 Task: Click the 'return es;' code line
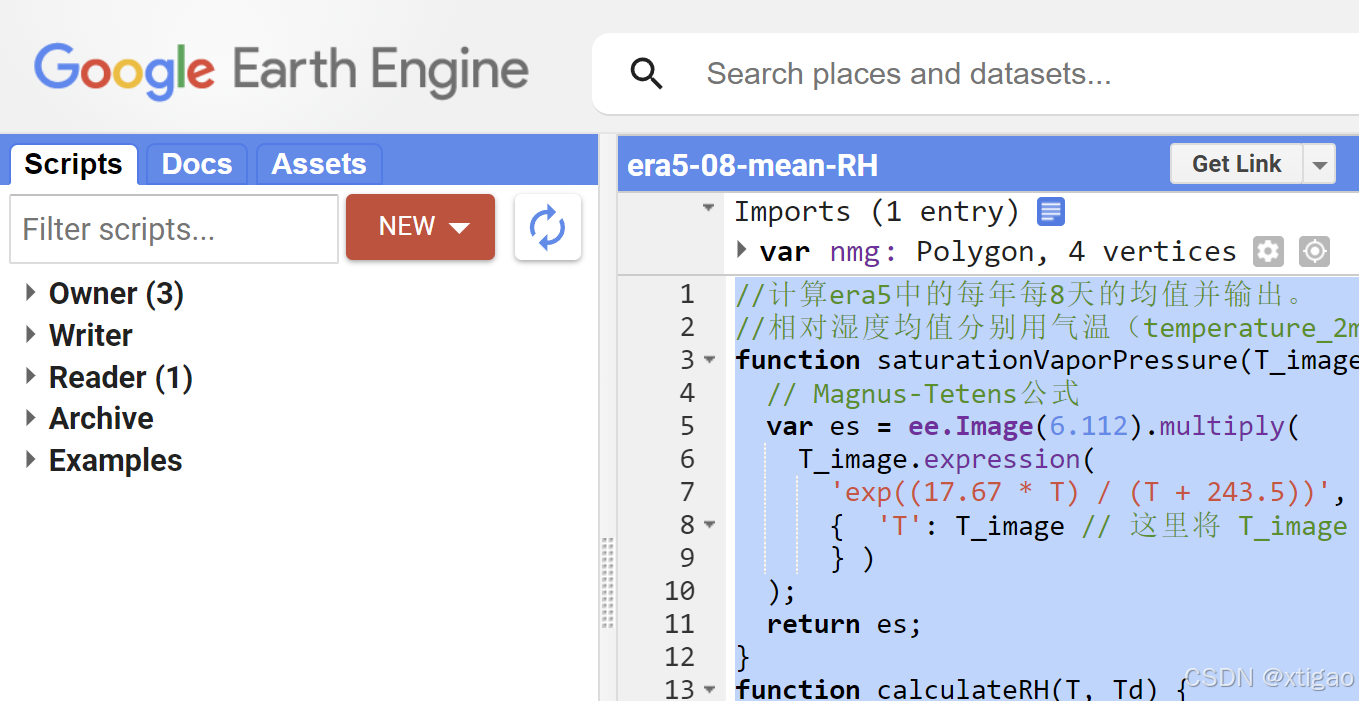tap(843, 624)
